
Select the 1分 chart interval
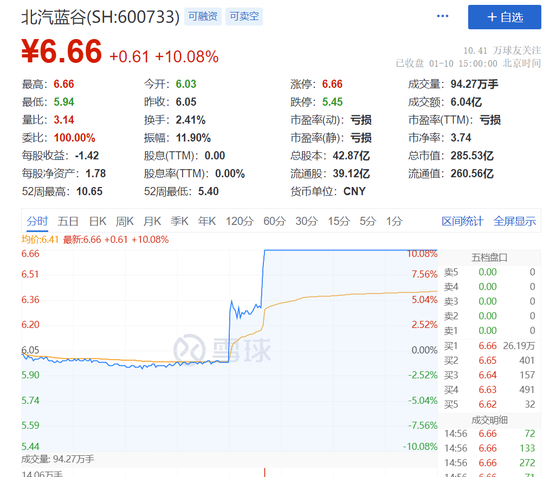tap(394, 221)
